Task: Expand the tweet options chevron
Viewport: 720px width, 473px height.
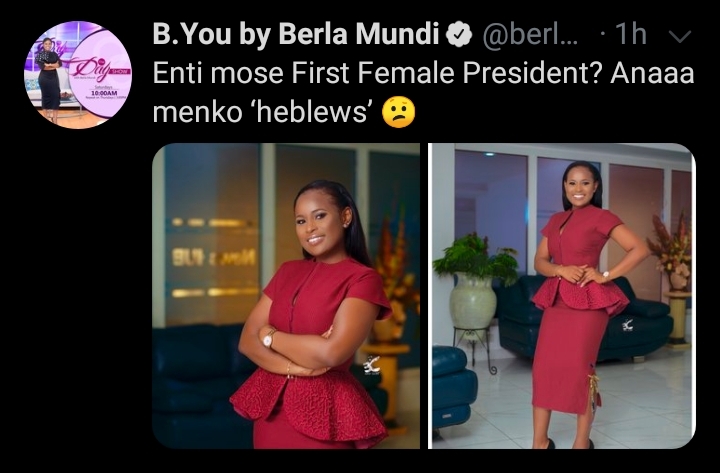Action: click(680, 36)
